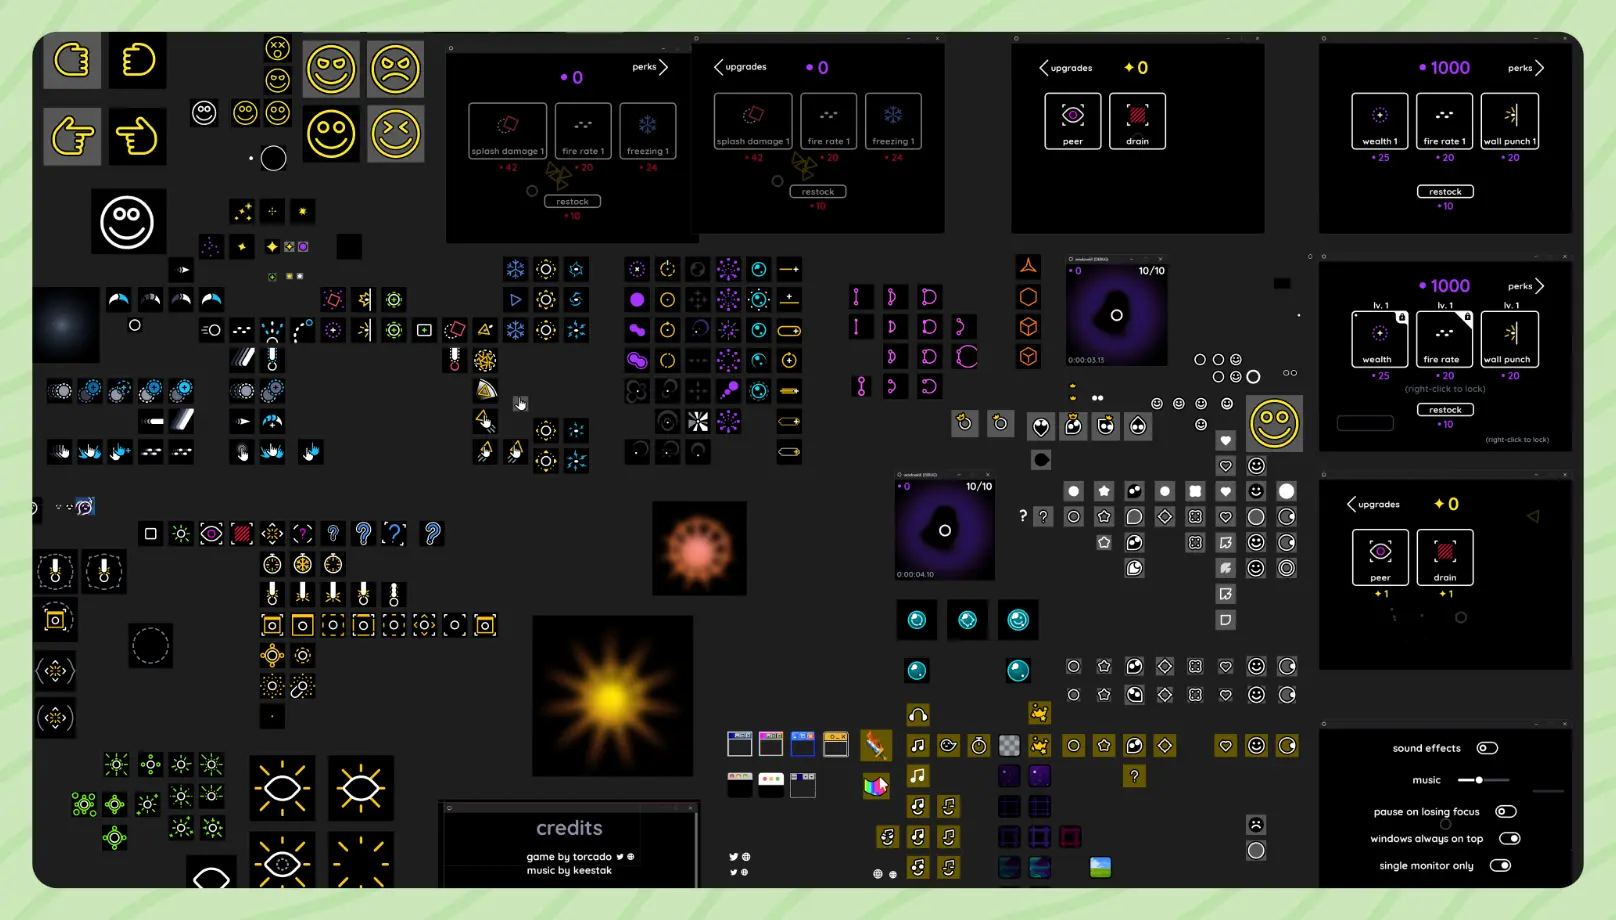Screen dimensions: 1616x920
Task: Click the locked fire rate lv. 1 card
Action: [x=1444, y=339]
